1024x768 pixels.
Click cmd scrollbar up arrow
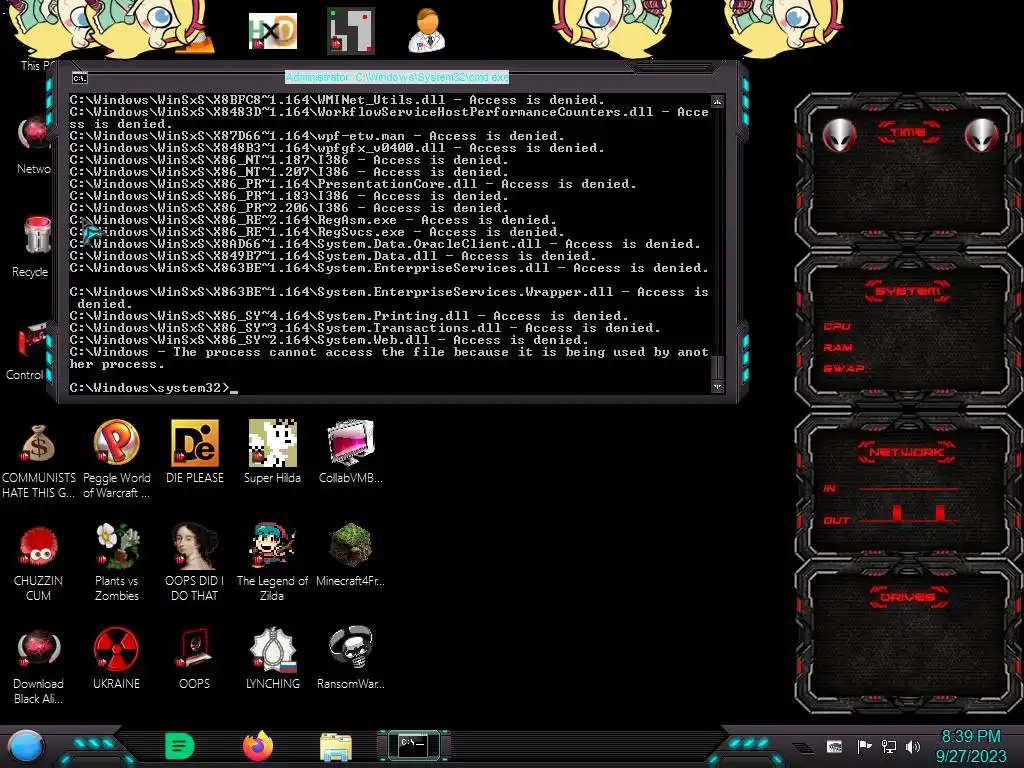pyautogui.click(x=718, y=102)
